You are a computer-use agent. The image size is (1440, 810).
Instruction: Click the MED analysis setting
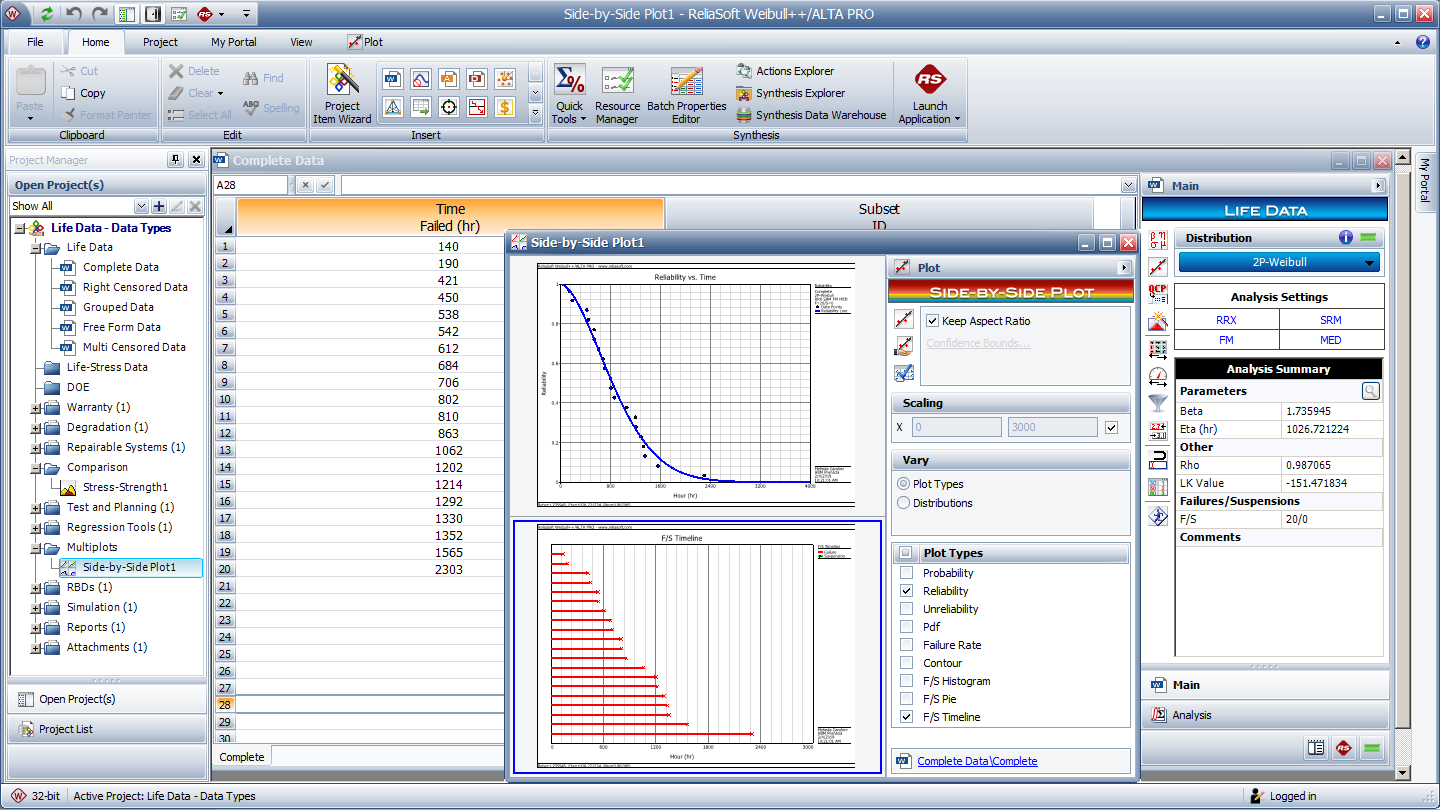(1330, 340)
